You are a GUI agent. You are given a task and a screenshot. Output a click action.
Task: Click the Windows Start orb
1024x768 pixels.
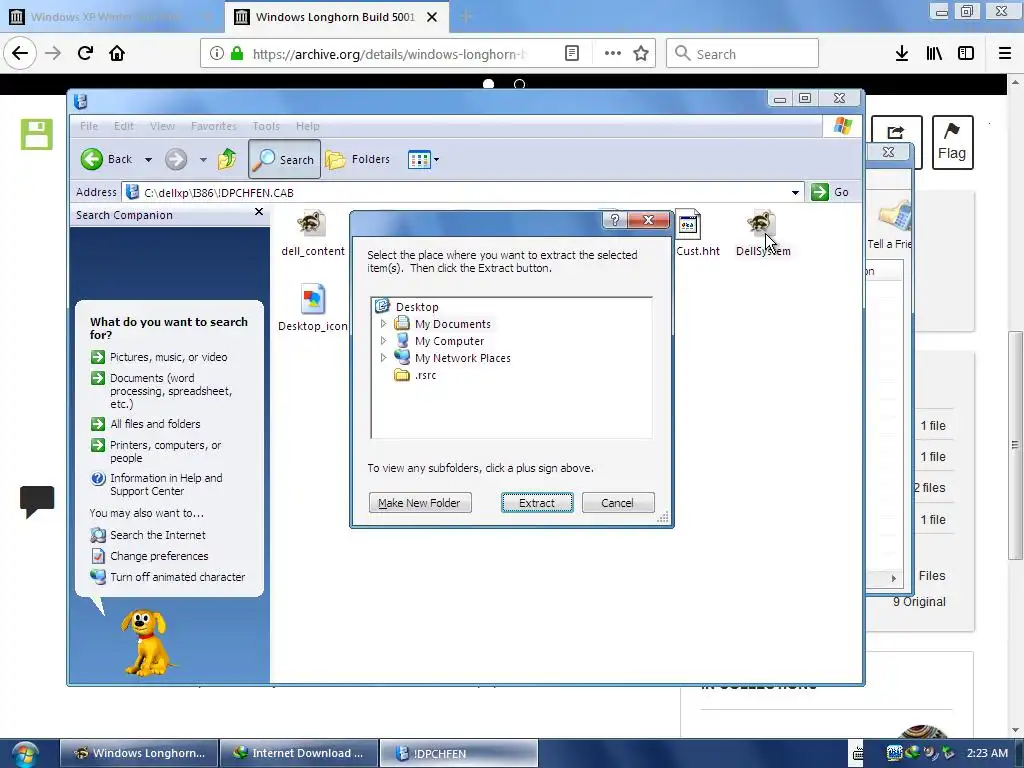coord(25,753)
